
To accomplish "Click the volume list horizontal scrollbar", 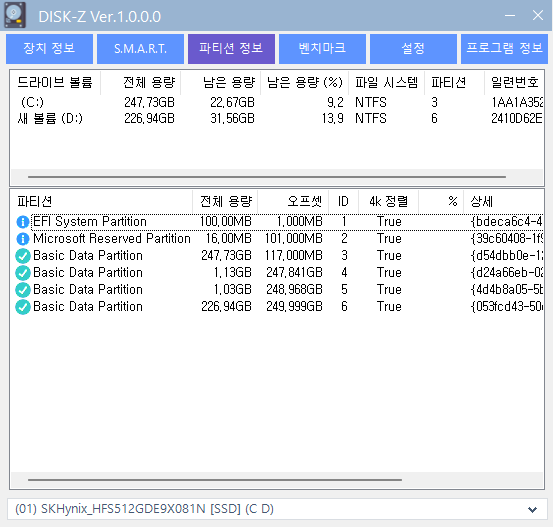I will pyautogui.click(x=267, y=177).
